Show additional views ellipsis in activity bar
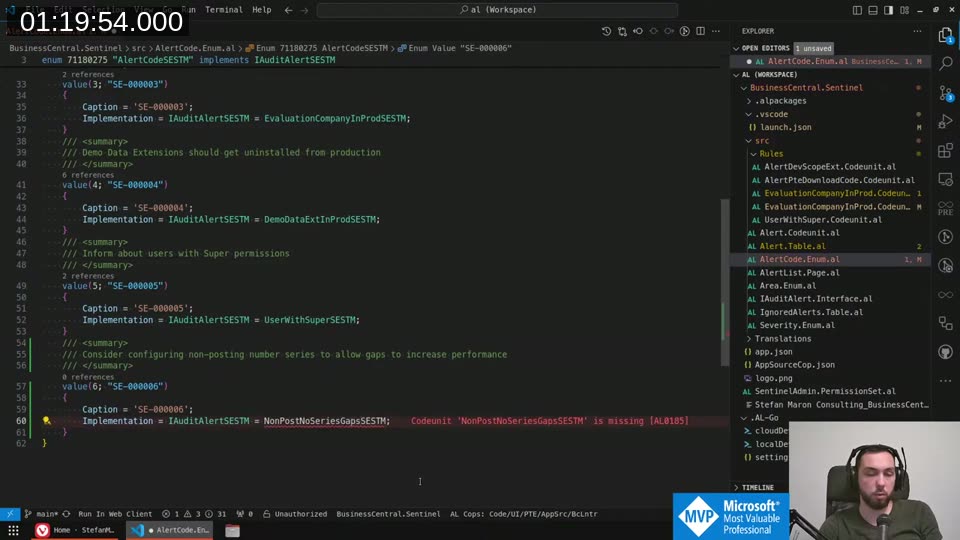Image resolution: width=960 pixels, height=540 pixels. tap(946, 381)
